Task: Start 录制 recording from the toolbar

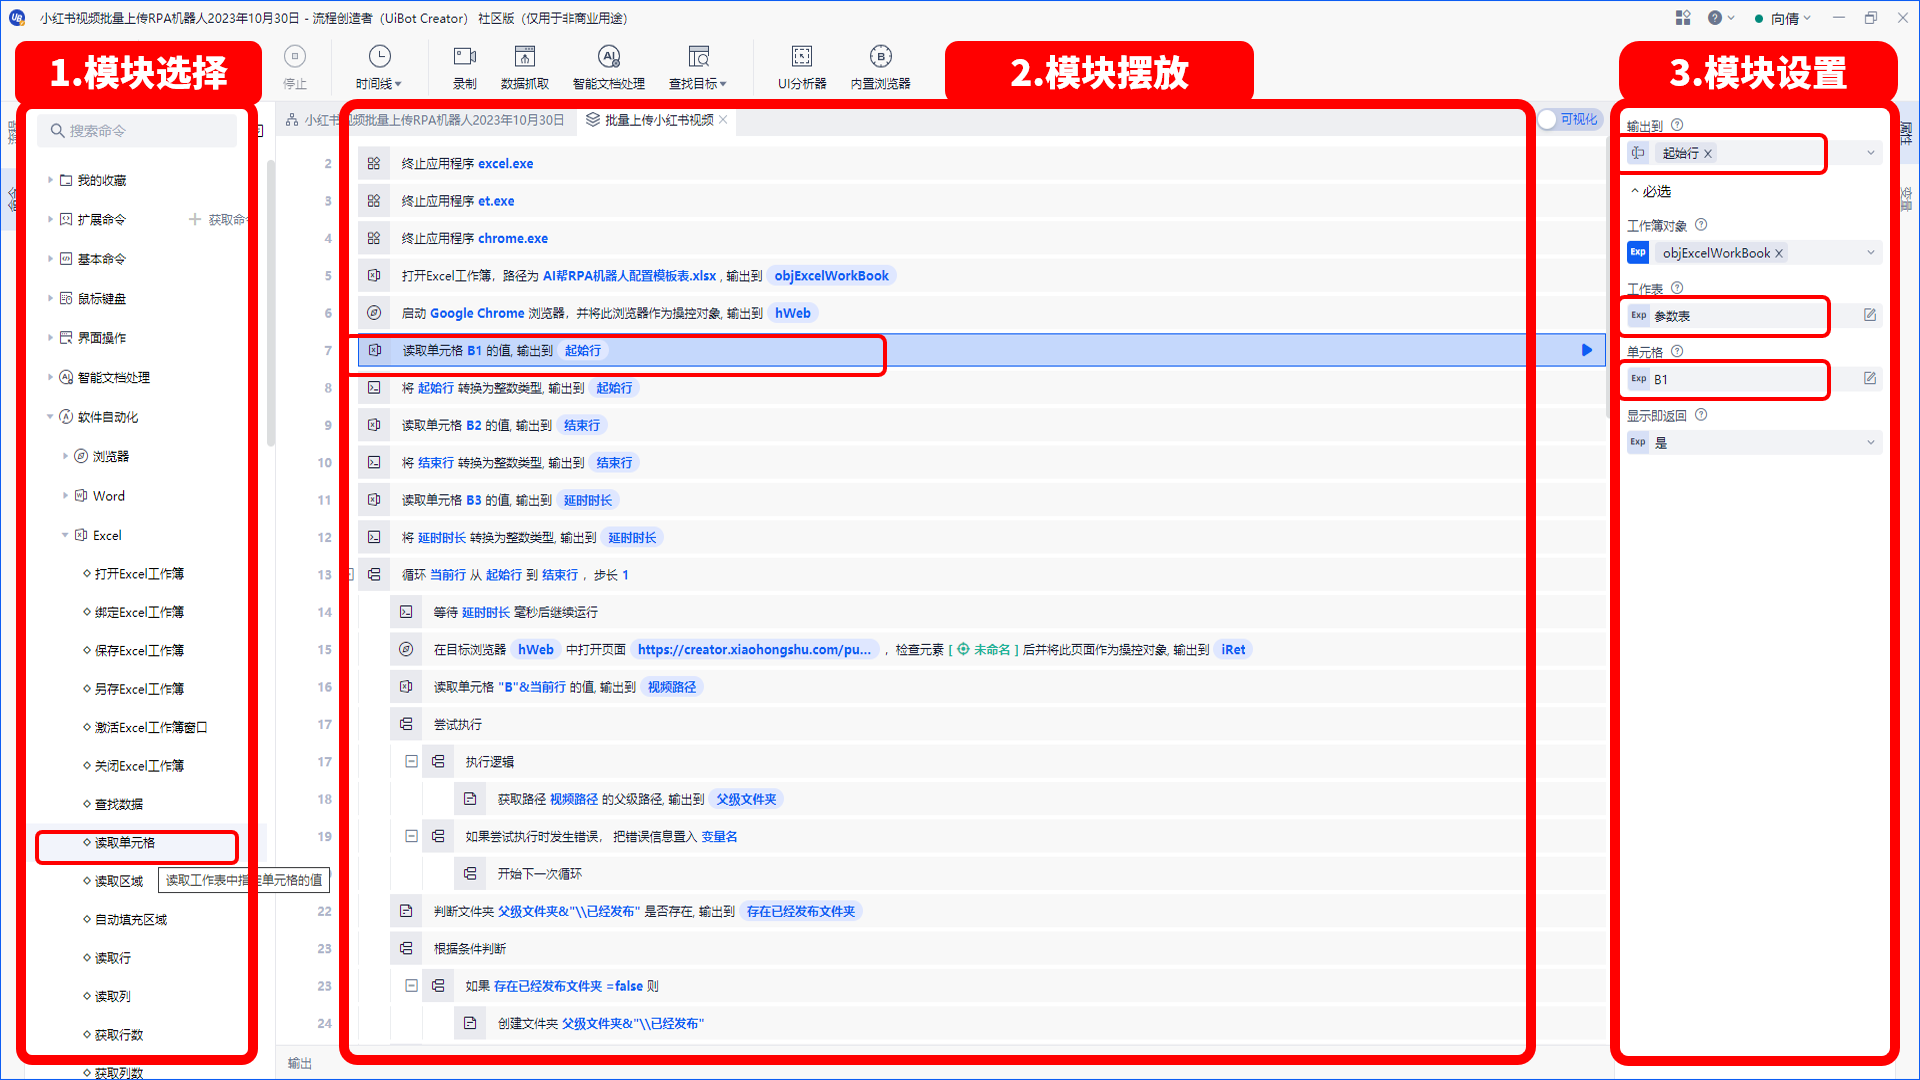Action: [x=465, y=66]
